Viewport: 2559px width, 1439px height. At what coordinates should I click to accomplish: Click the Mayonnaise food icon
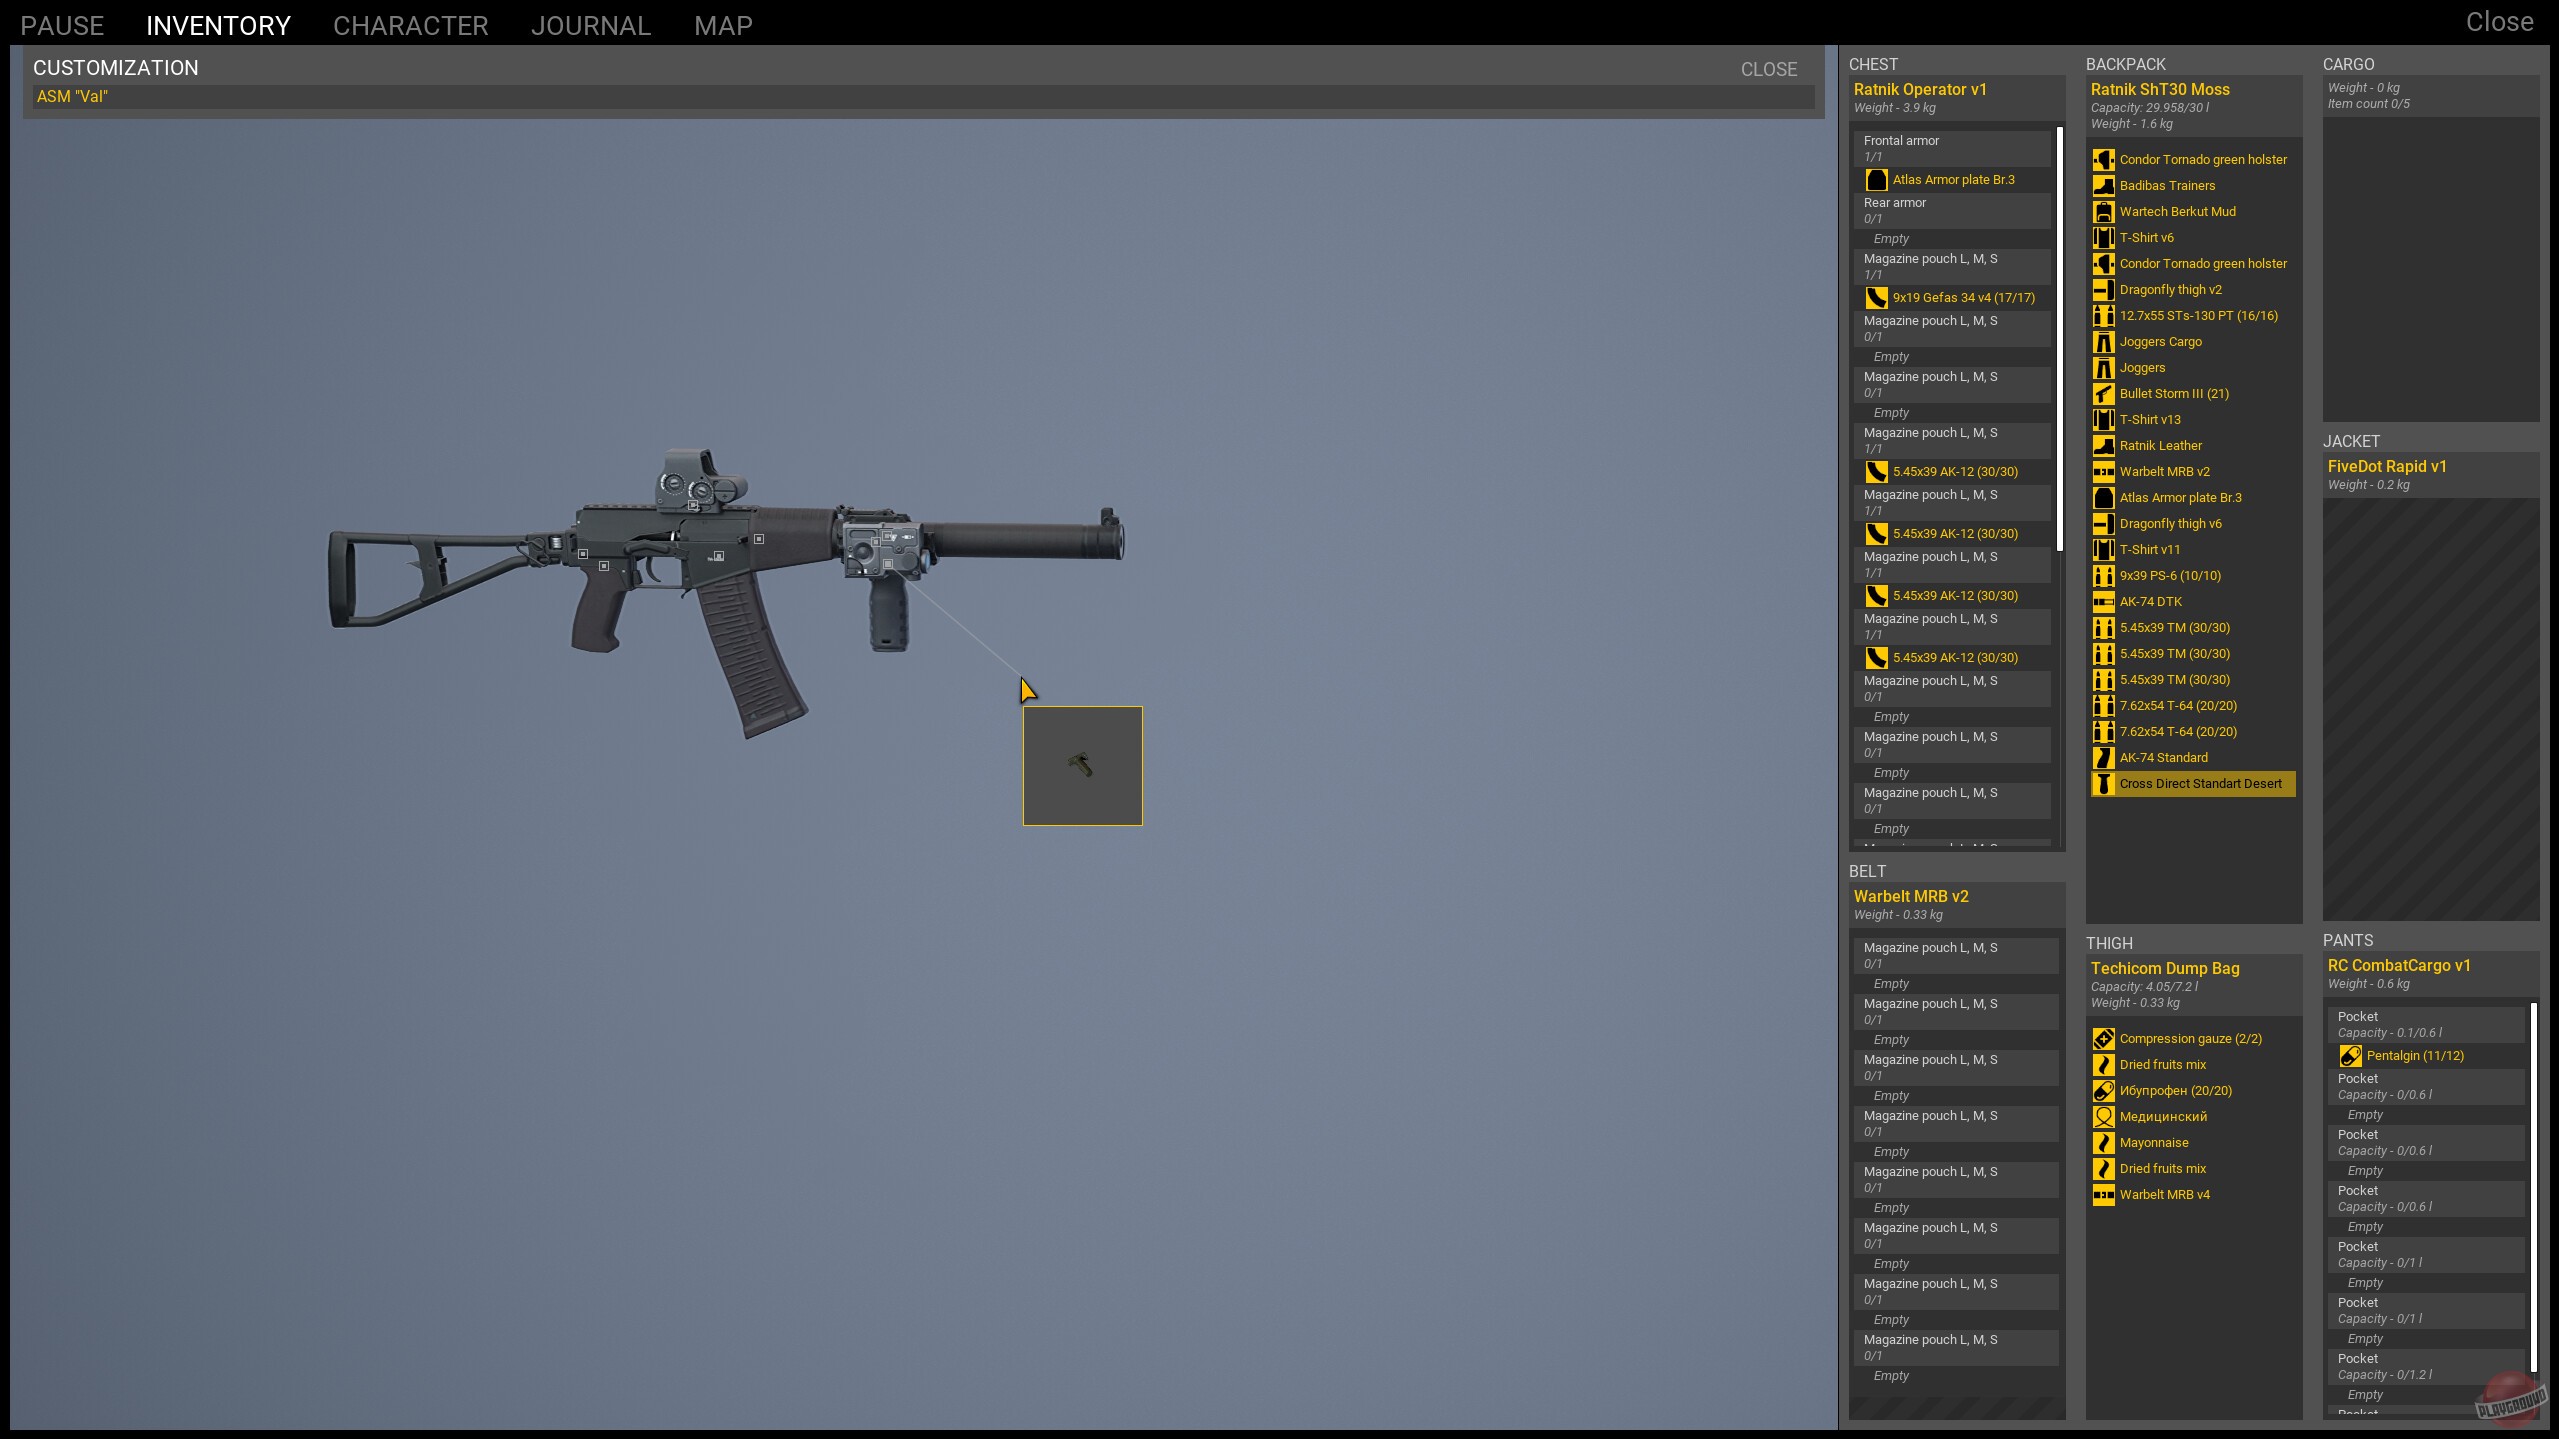pos(2103,1143)
